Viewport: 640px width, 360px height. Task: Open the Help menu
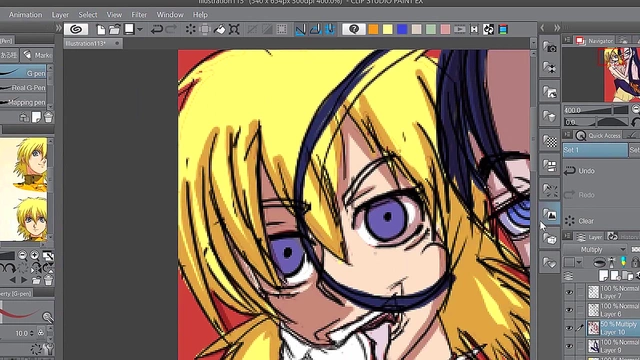click(200, 15)
